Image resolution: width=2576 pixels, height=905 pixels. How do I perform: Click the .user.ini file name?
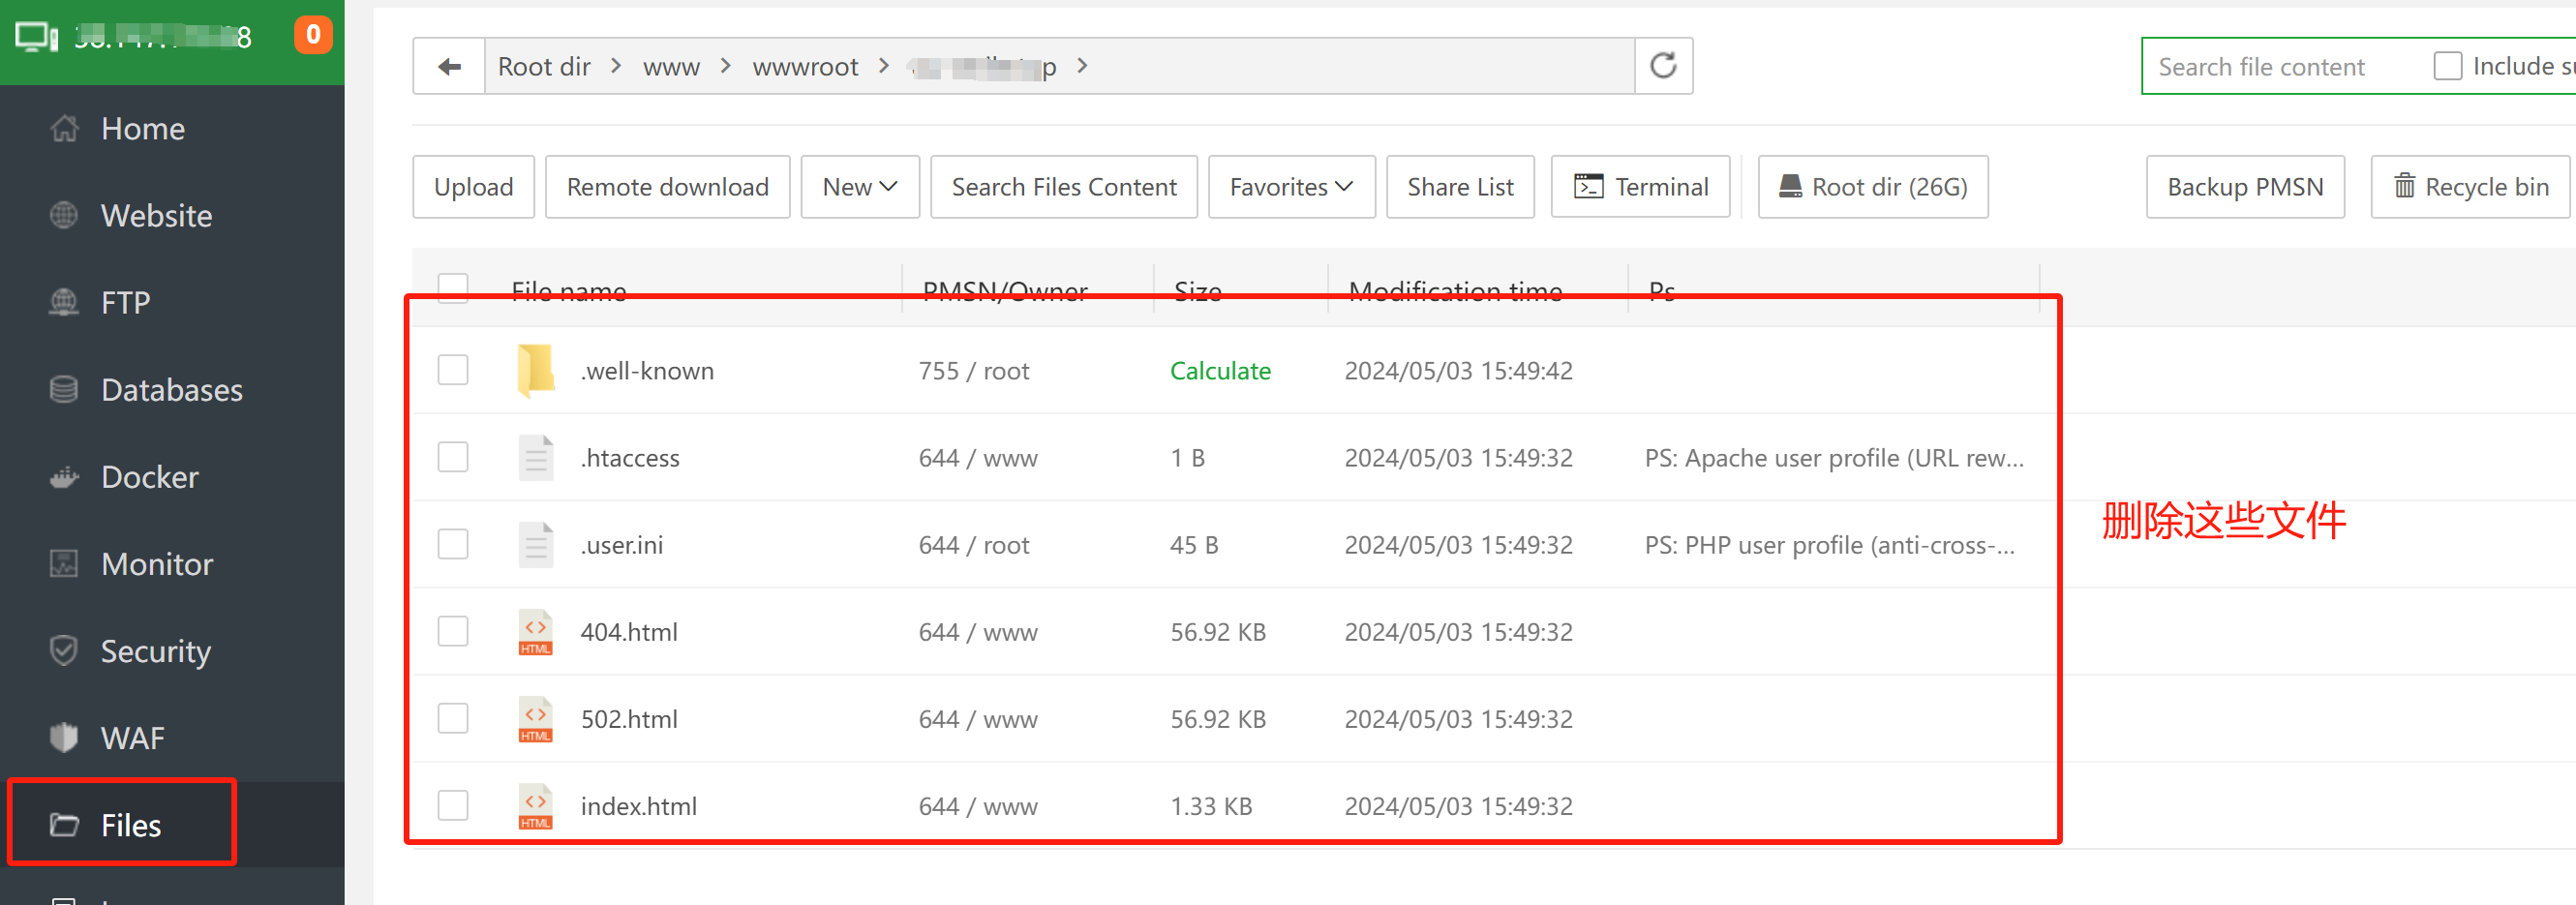(x=622, y=545)
